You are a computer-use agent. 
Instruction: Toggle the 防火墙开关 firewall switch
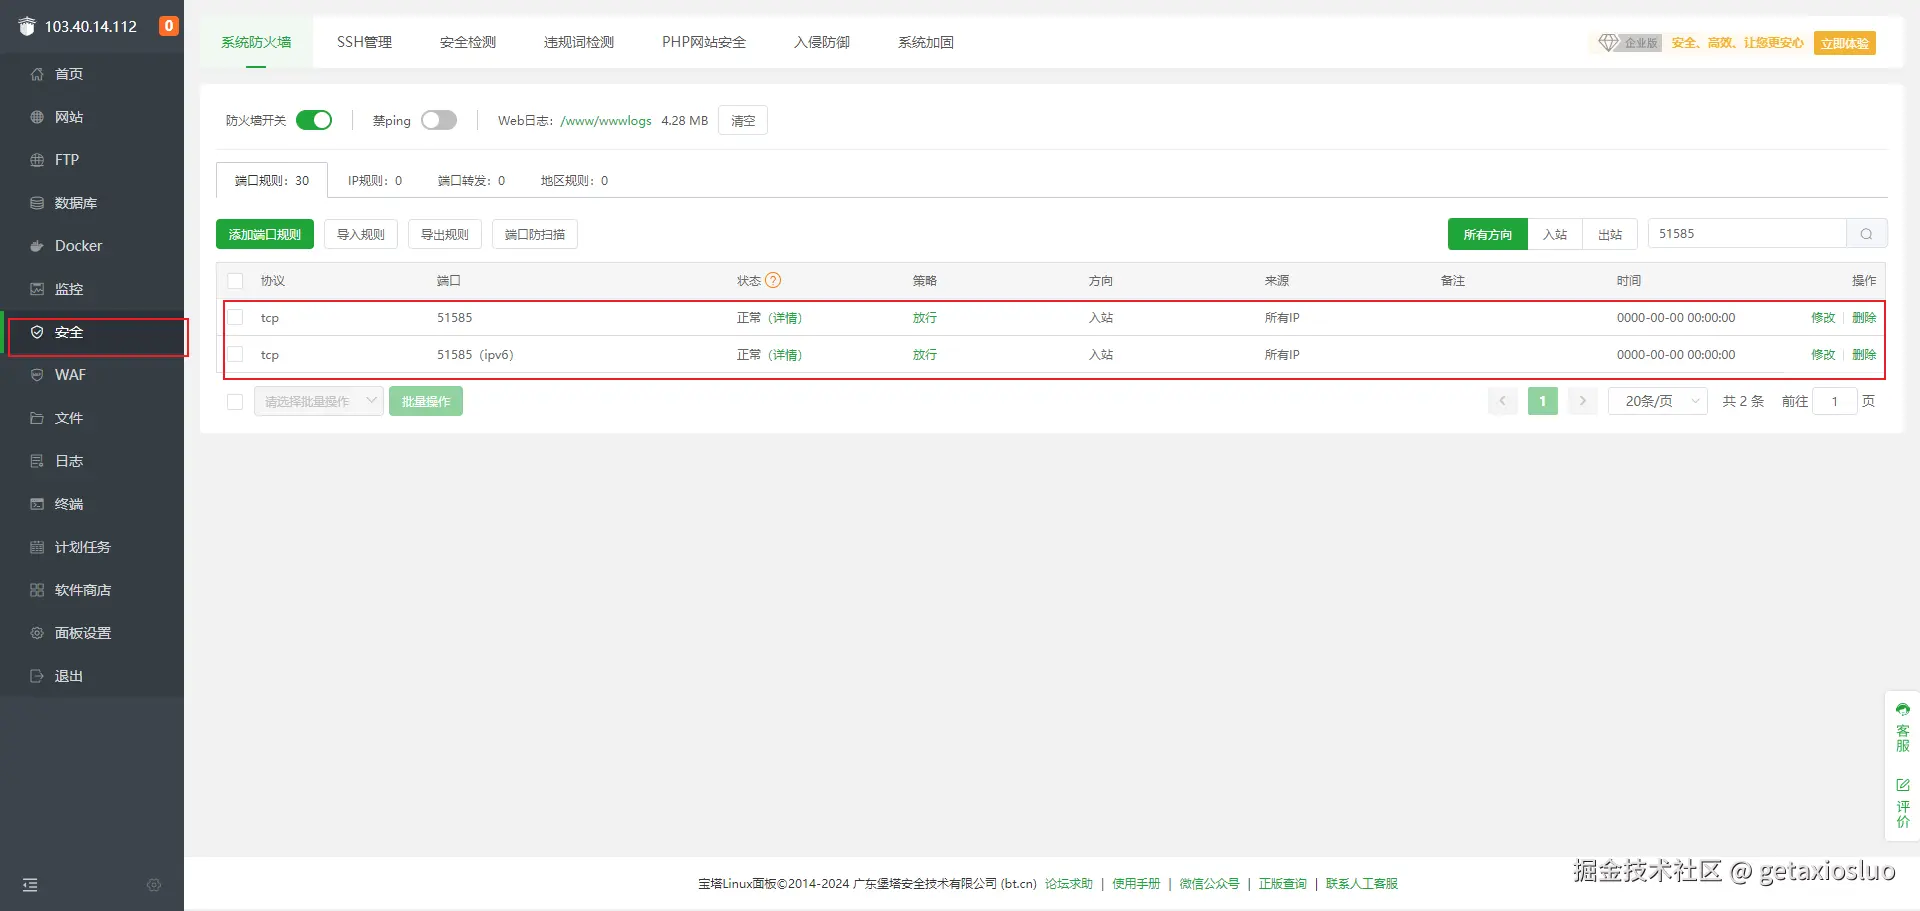coord(314,120)
